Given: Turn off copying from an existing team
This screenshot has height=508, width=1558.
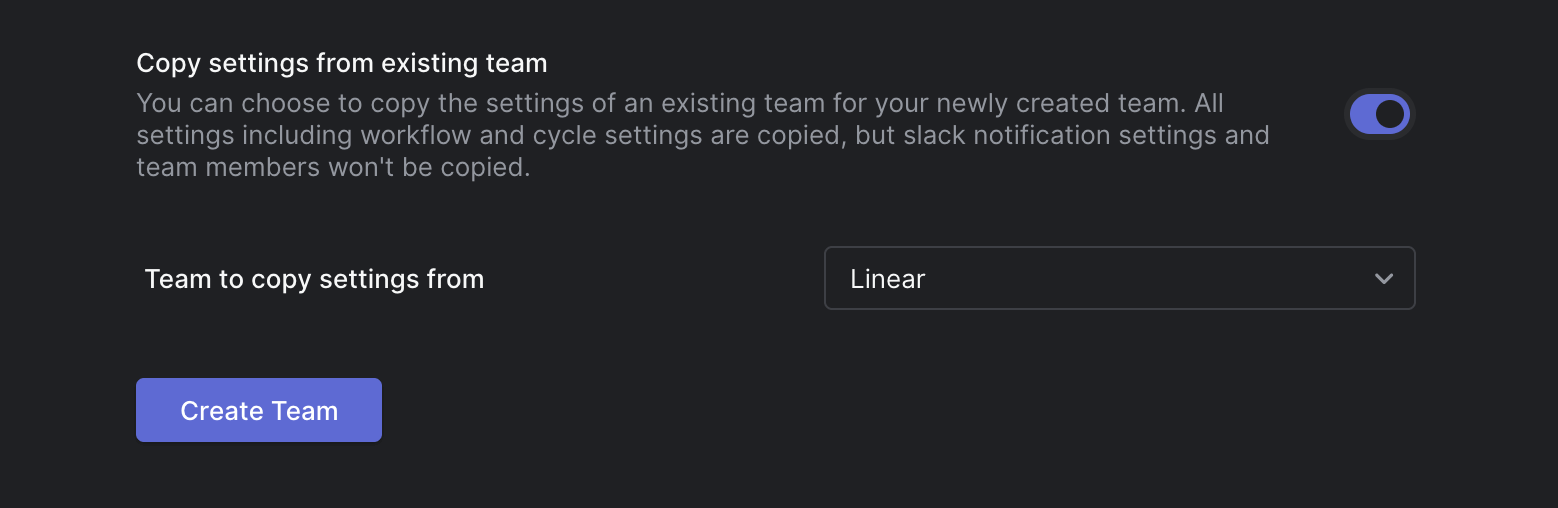Looking at the screenshot, I should pyautogui.click(x=1379, y=115).
